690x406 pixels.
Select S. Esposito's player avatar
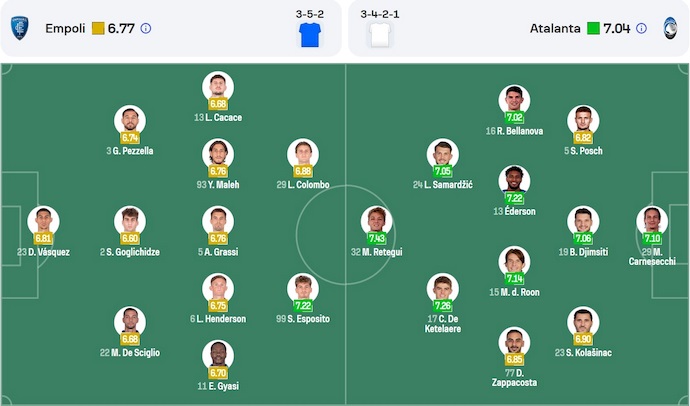303,288
